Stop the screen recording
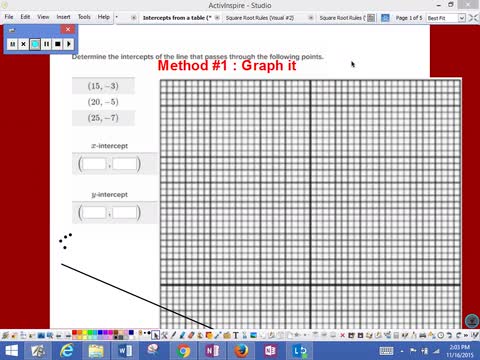 click(x=58, y=44)
